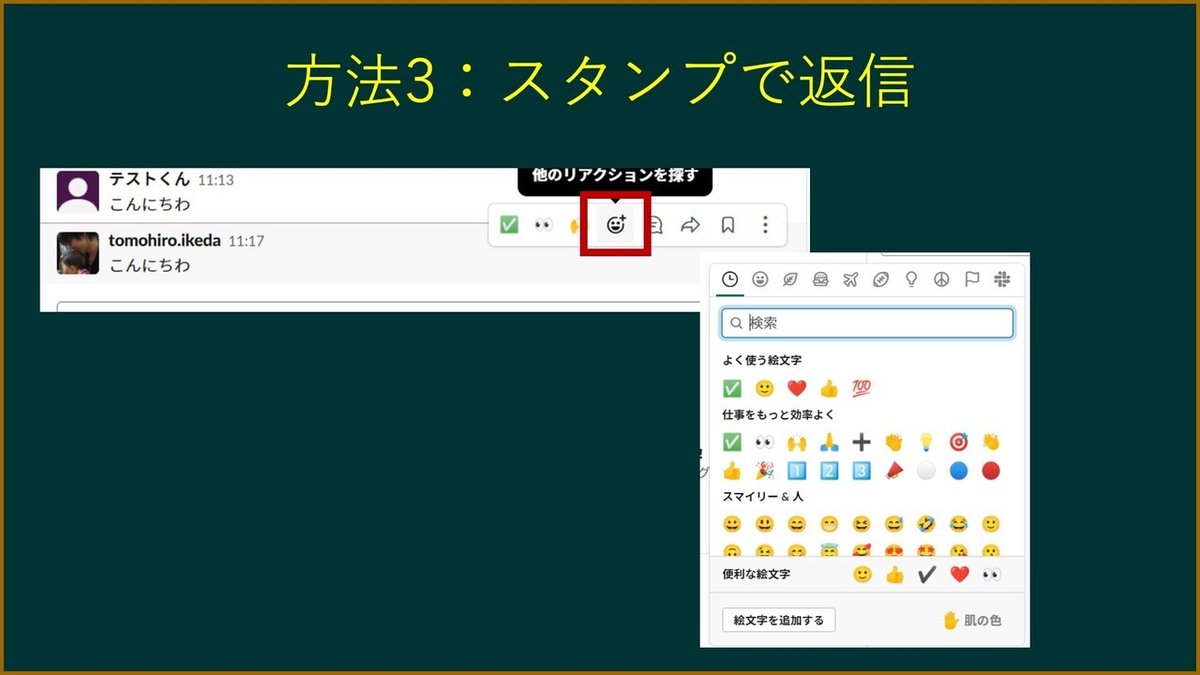
Task: Focus the 検索 emoji search field
Action: (867, 323)
